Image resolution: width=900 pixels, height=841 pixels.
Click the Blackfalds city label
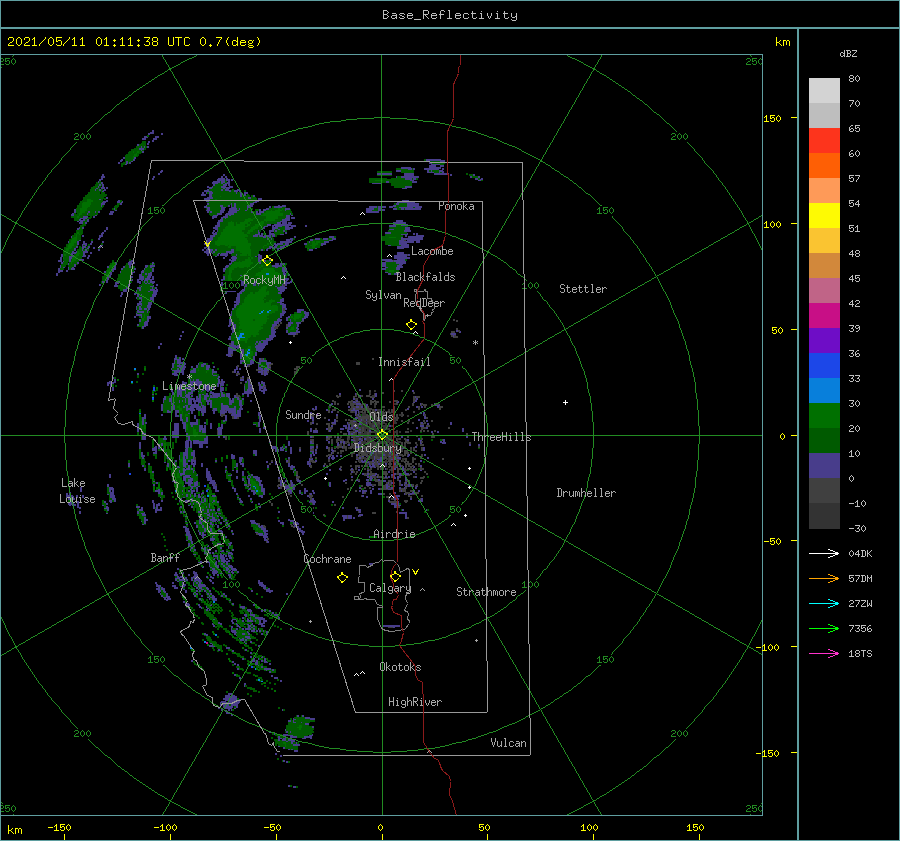tap(425, 277)
